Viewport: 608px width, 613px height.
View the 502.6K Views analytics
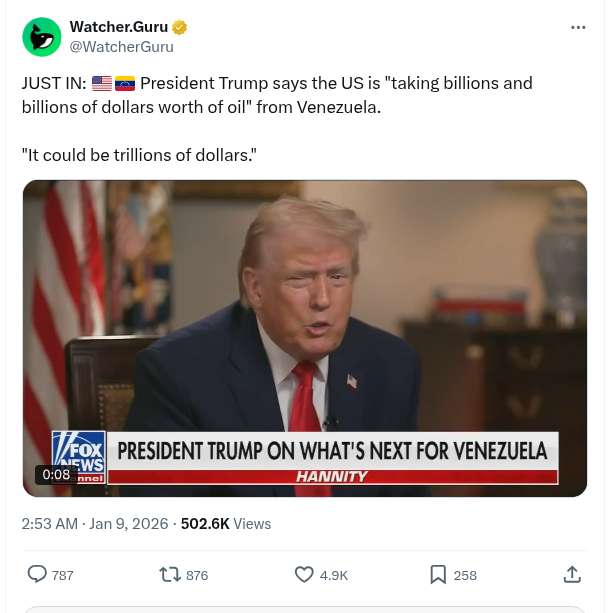click(226, 523)
